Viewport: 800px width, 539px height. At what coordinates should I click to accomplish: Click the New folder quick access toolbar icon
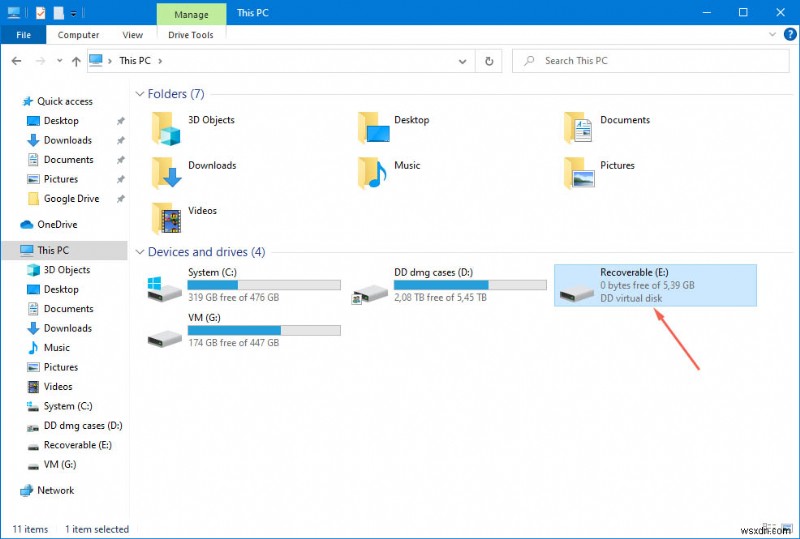point(59,13)
